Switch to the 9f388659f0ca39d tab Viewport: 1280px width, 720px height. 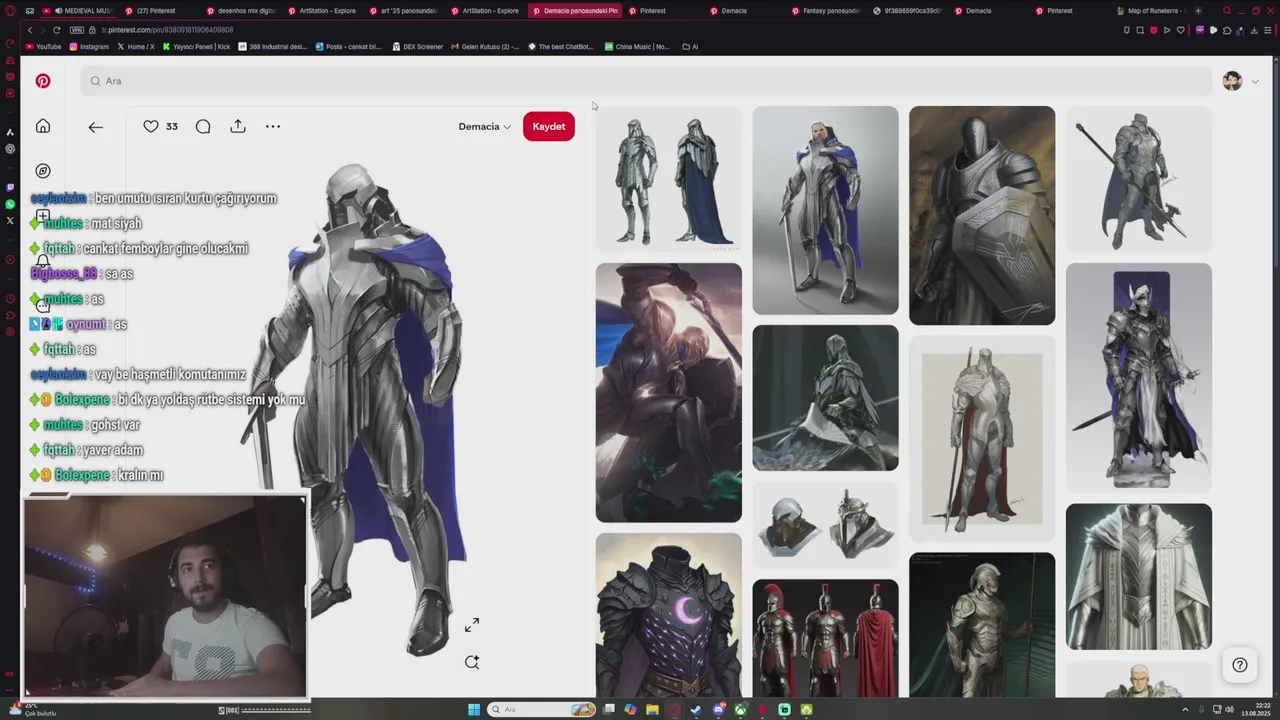coord(906,11)
